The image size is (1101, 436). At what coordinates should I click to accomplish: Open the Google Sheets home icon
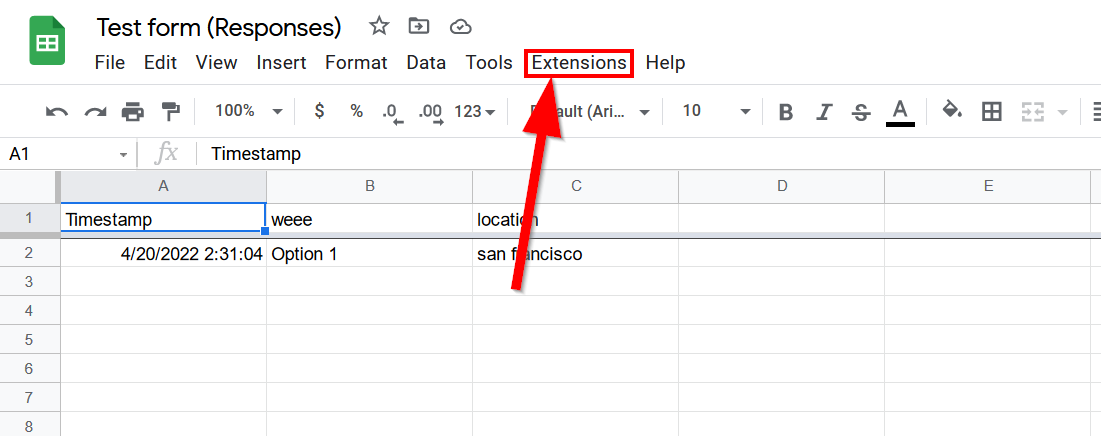47,44
